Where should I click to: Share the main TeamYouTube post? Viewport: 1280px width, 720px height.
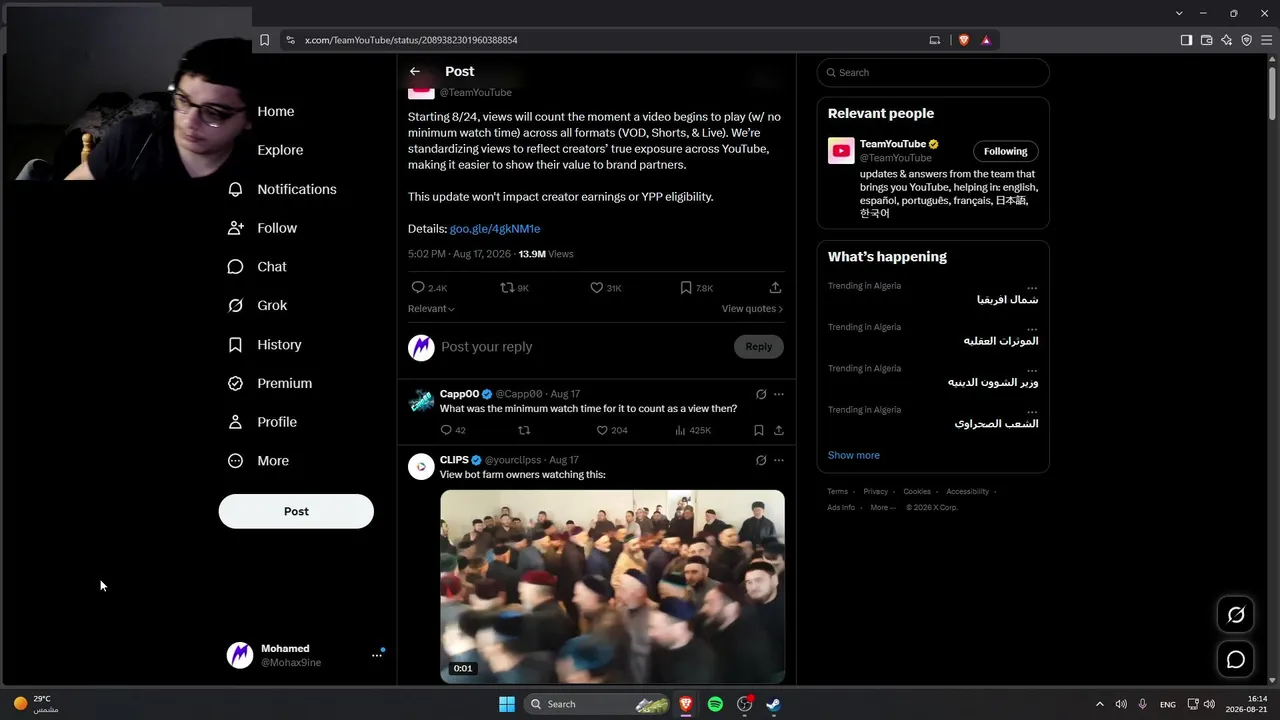[x=775, y=288]
